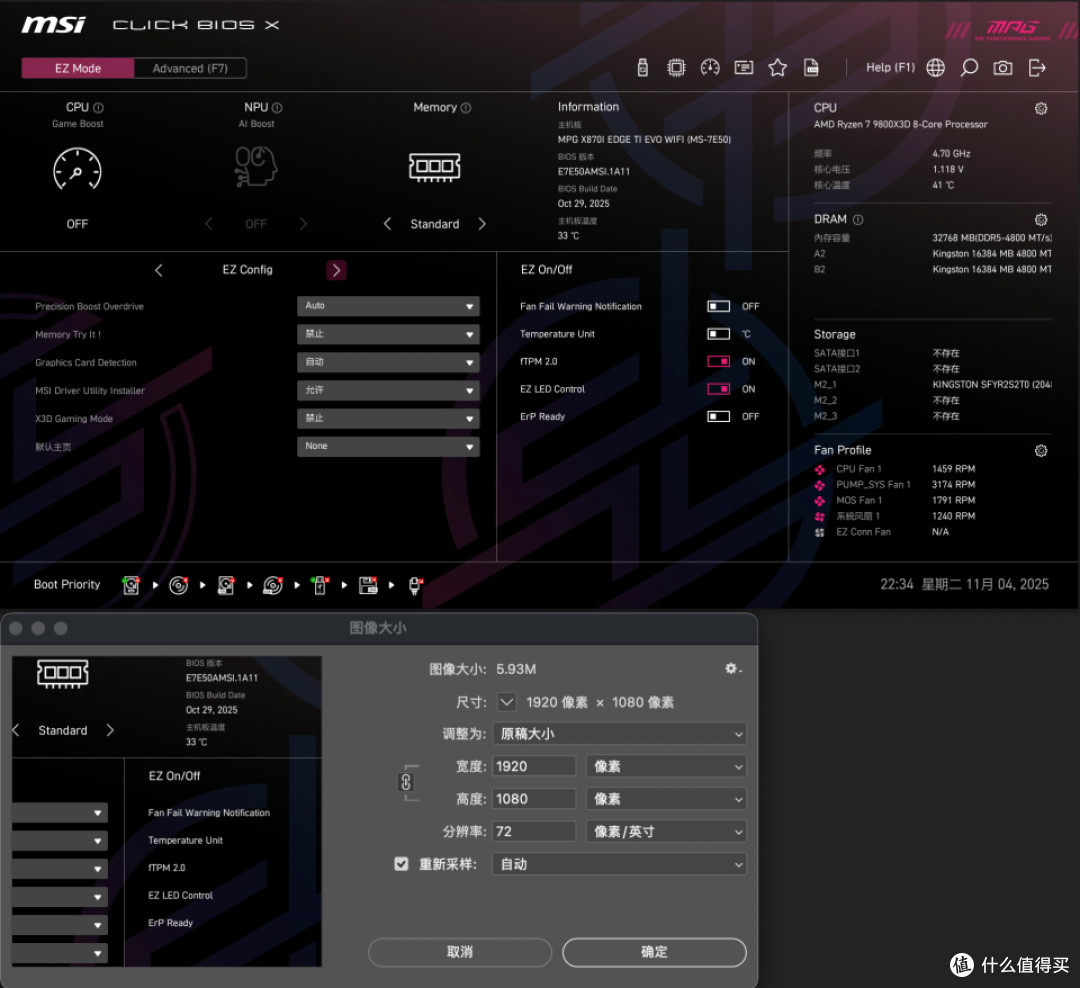
Task: Click the language globe icon
Action: tap(935, 68)
